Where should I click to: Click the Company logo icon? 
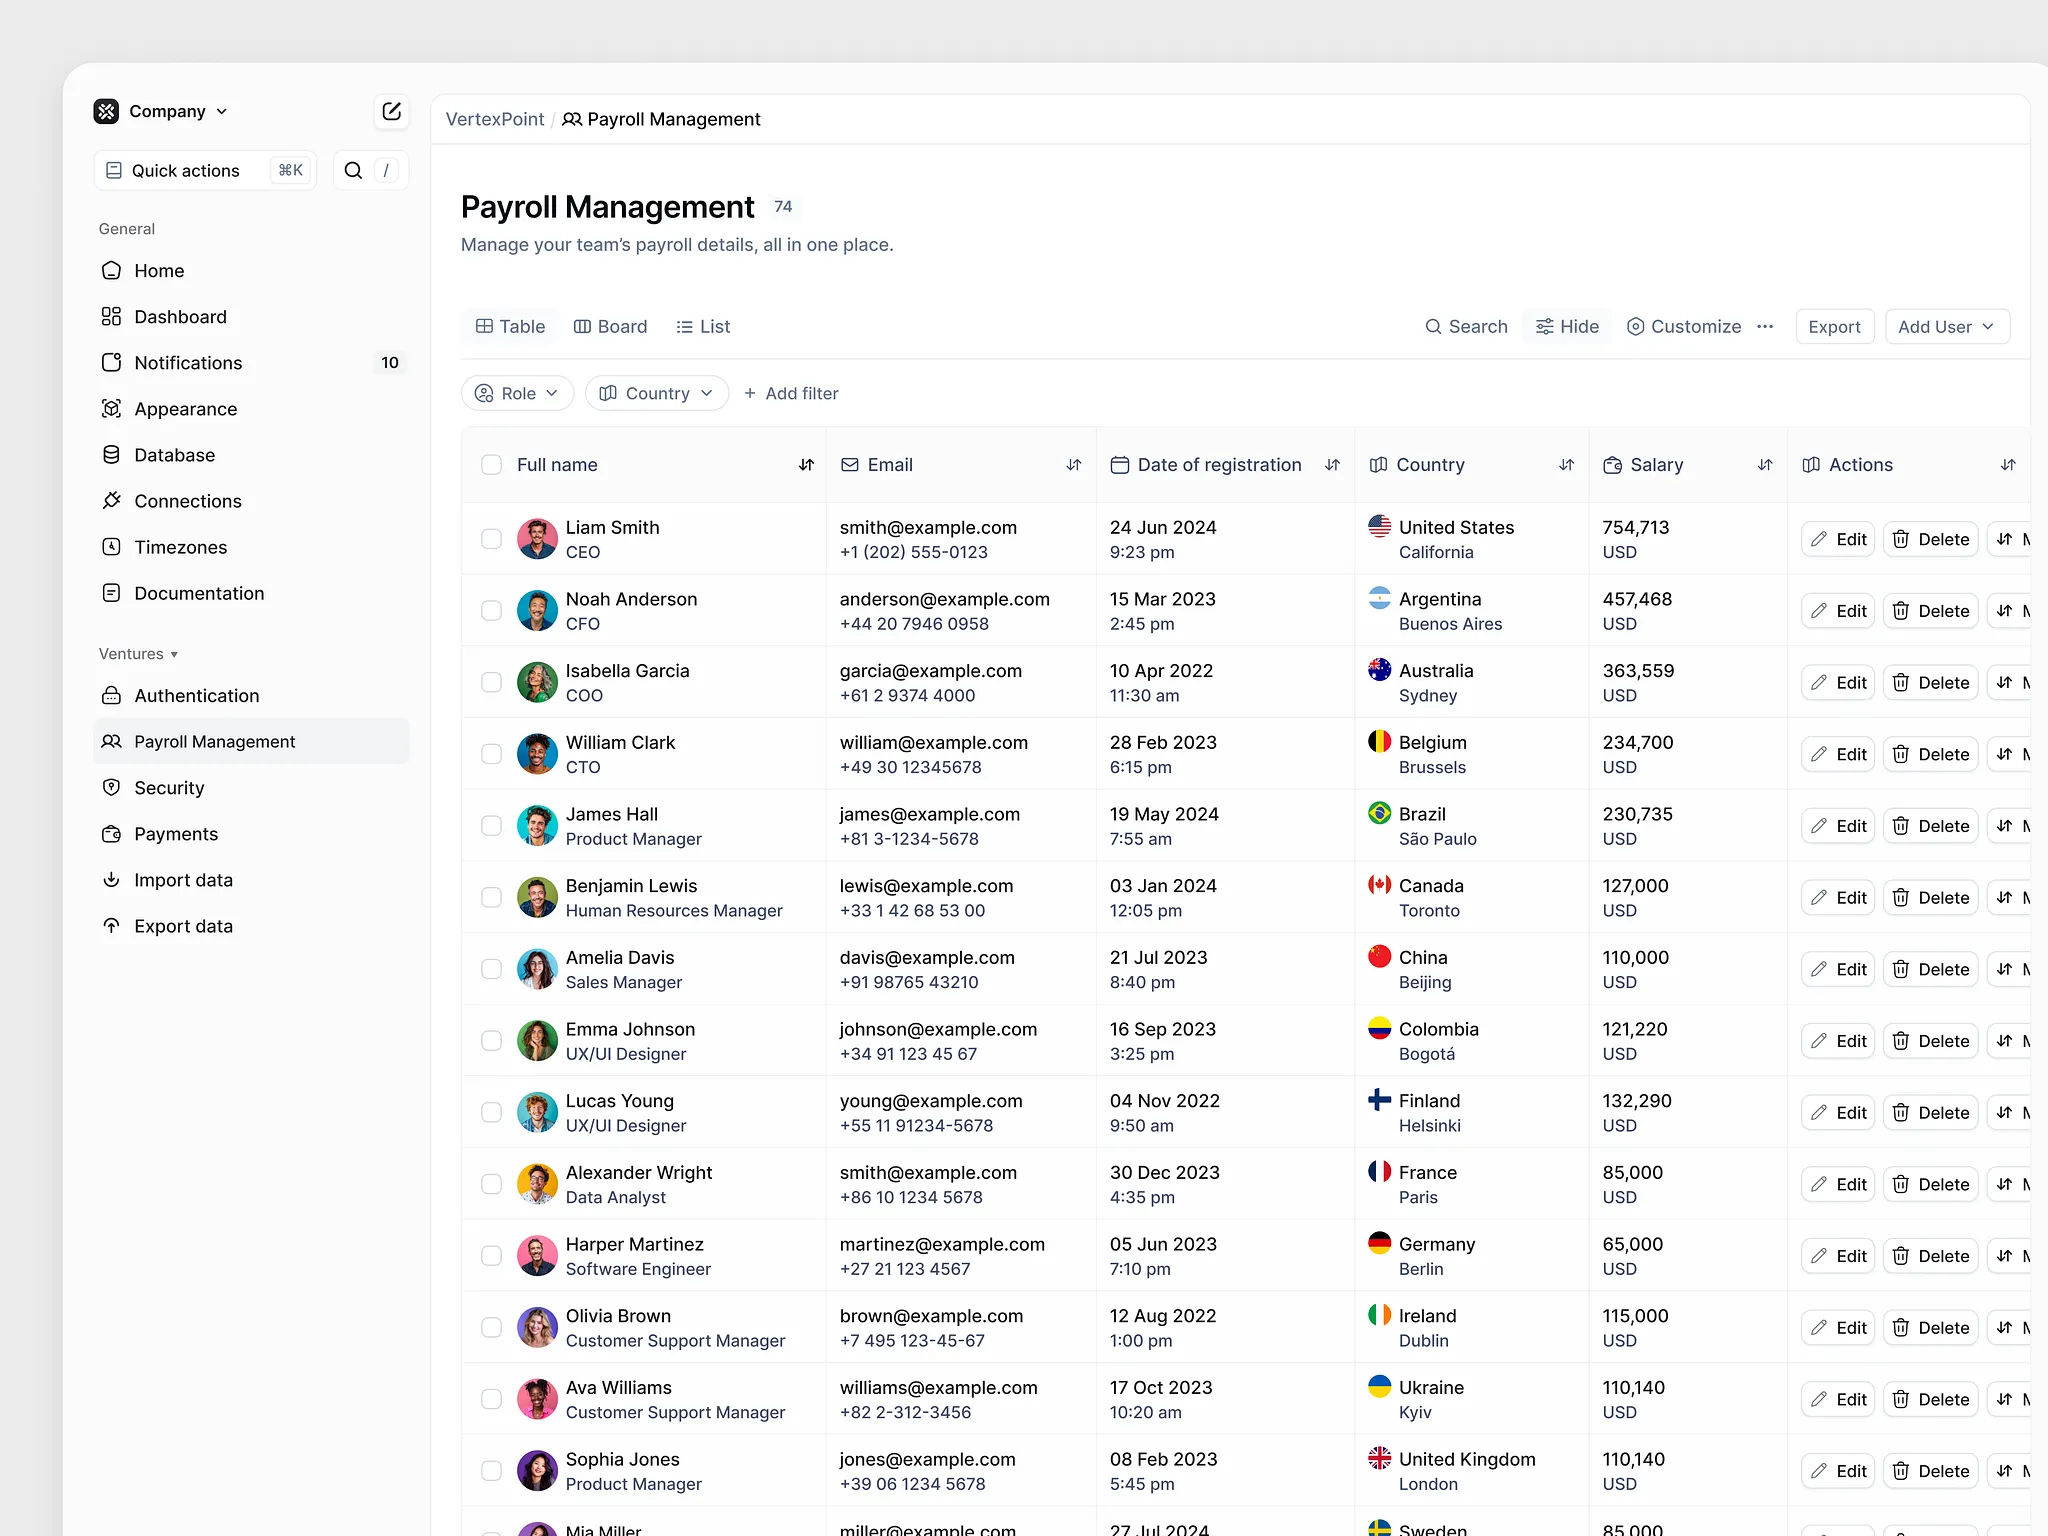point(106,111)
